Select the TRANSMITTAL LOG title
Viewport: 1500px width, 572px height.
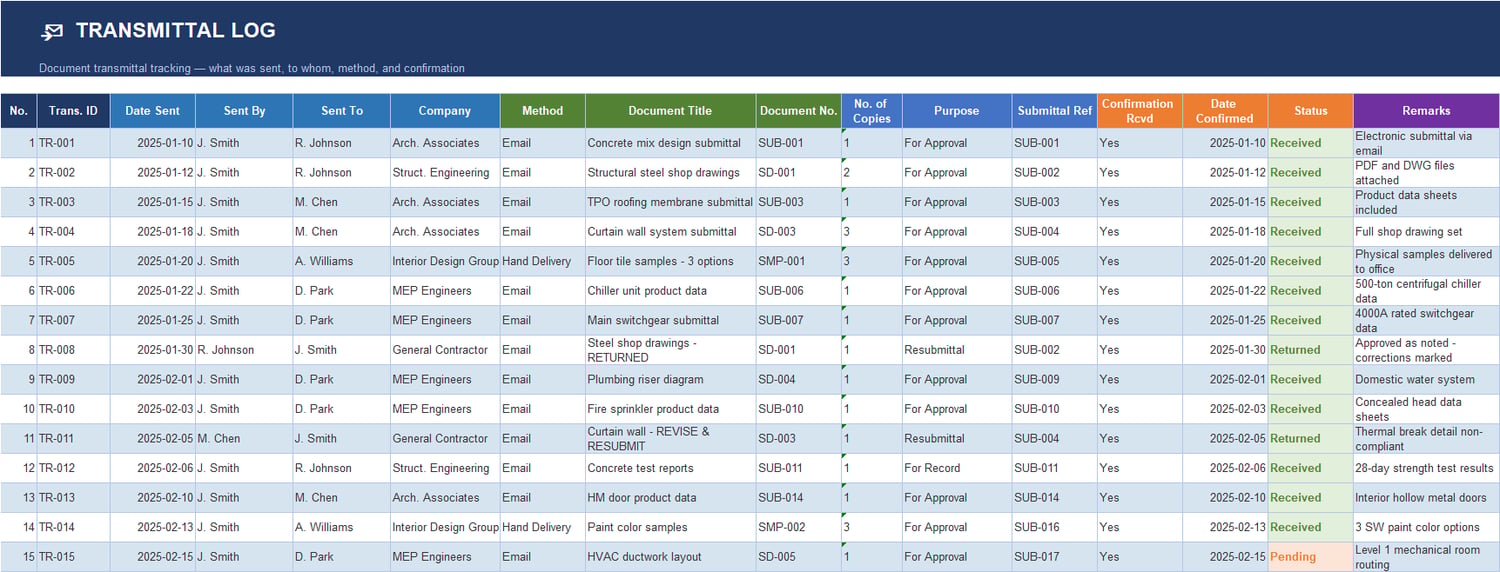(176, 31)
